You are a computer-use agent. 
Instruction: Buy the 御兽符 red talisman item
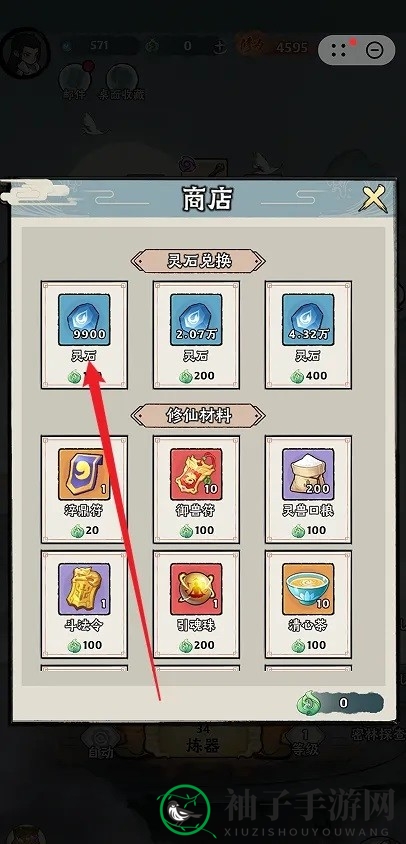(x=197, y=489)
